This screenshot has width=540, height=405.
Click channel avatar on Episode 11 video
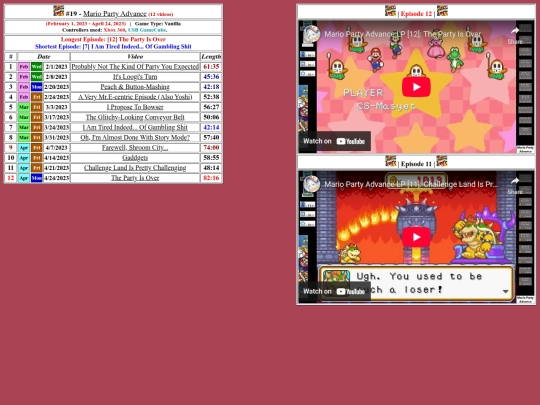point(312,184)
